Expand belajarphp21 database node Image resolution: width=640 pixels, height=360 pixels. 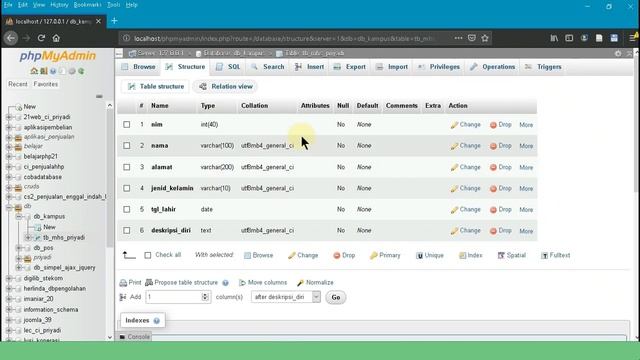pyautogui.click(x=9, y=156)
